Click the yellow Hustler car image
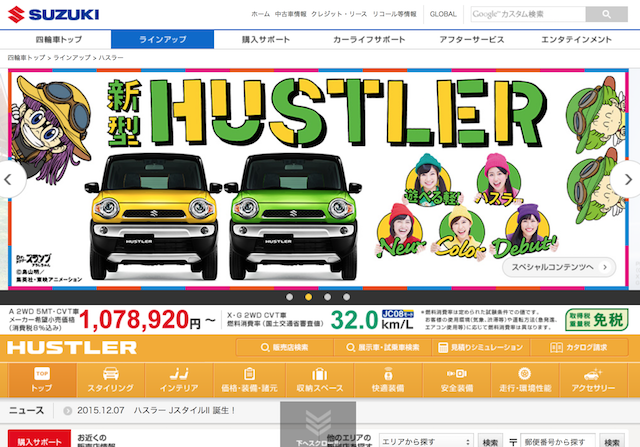640x447 pixels. tap(154, 216)
